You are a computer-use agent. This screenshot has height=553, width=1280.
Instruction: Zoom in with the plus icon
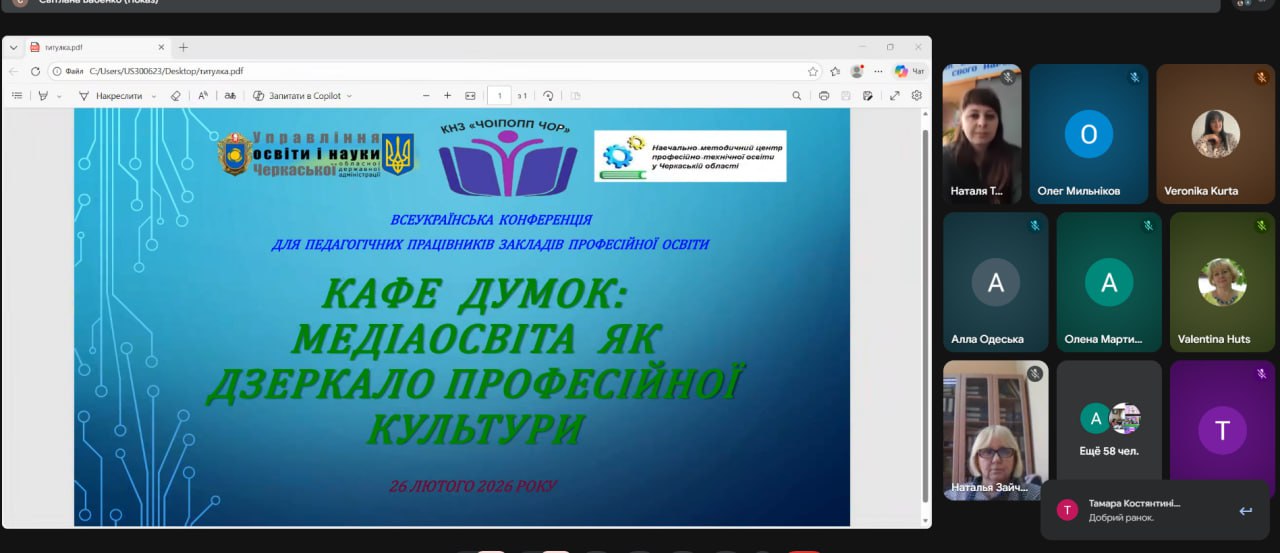click(x=447, y=96)
